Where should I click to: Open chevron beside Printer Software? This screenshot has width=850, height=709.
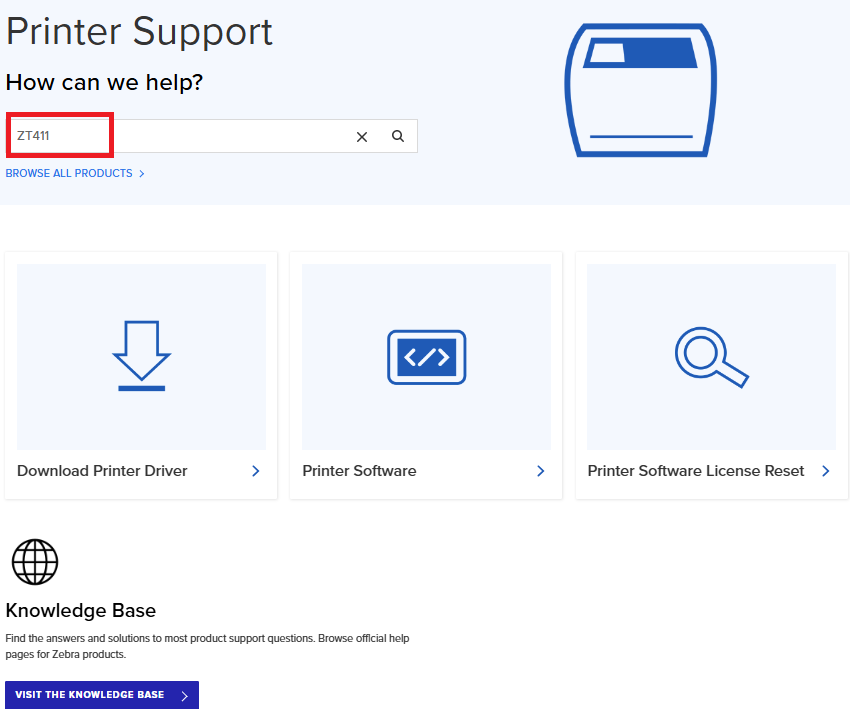540,471
